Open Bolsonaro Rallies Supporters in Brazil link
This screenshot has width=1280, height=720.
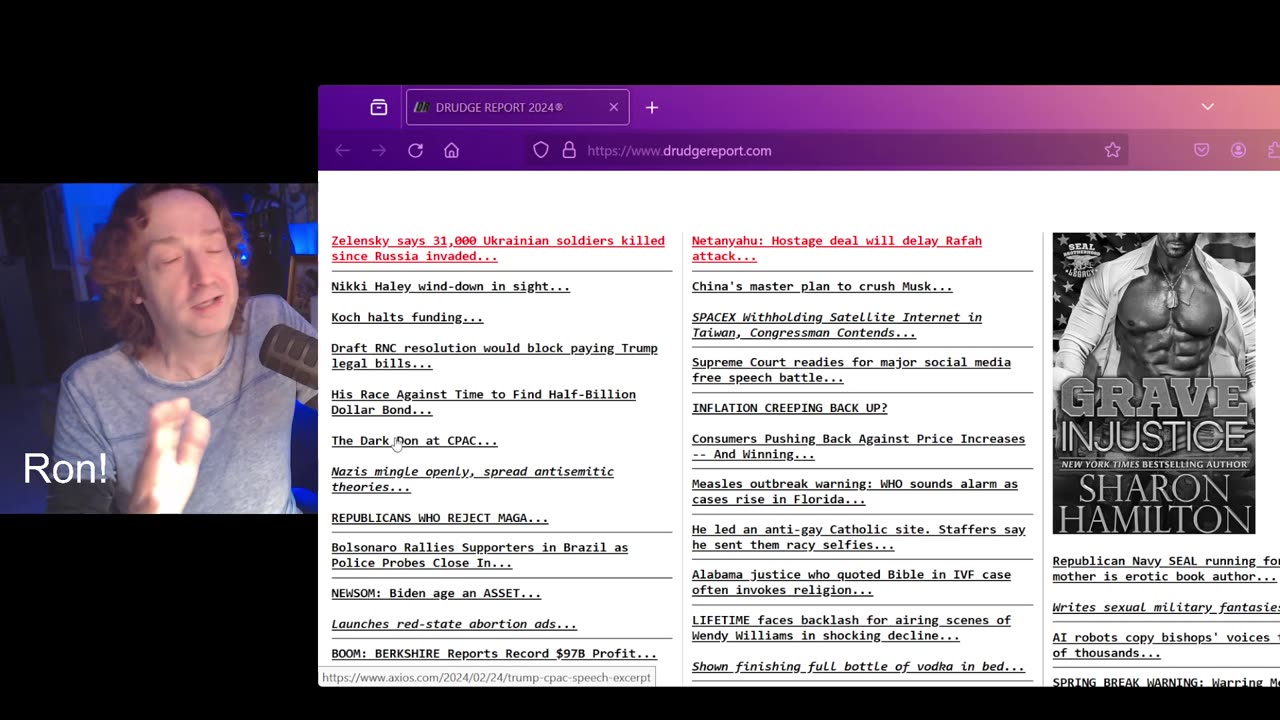pos(479,555)
